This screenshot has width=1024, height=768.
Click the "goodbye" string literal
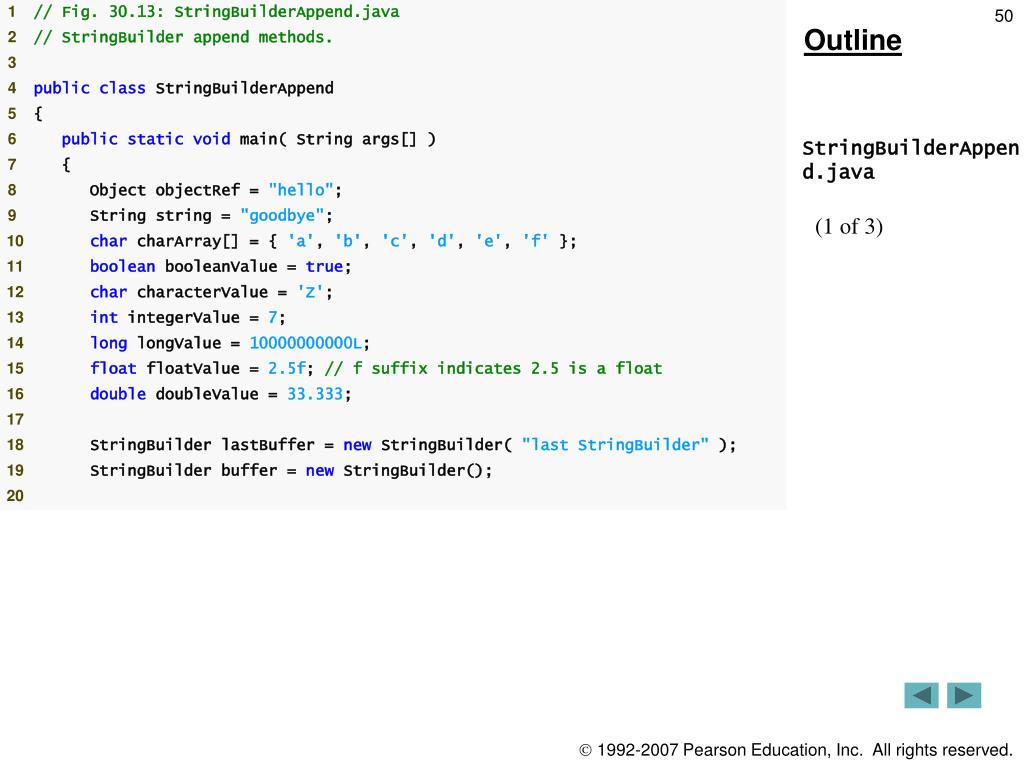pos(282,216)
